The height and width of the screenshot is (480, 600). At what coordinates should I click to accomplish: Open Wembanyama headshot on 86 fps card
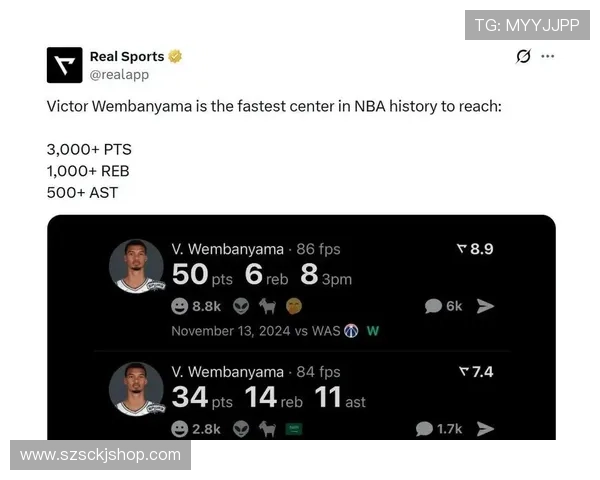click(137, 266)
